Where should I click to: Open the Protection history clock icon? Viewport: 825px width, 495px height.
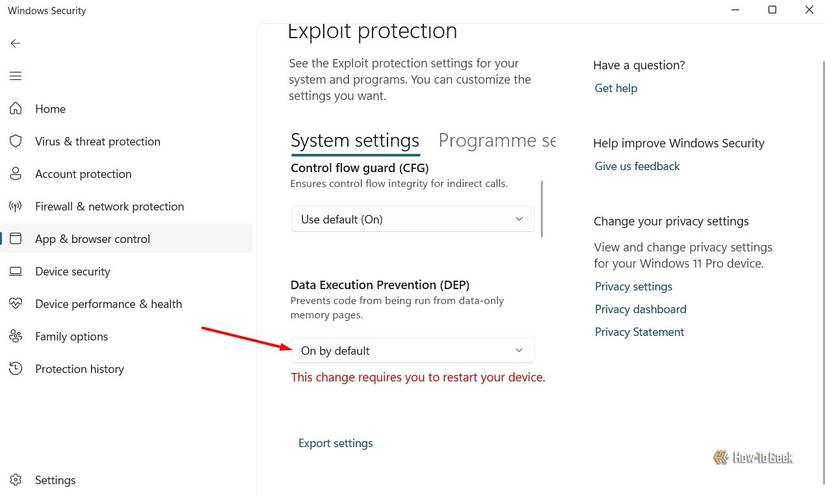point(15,369)
